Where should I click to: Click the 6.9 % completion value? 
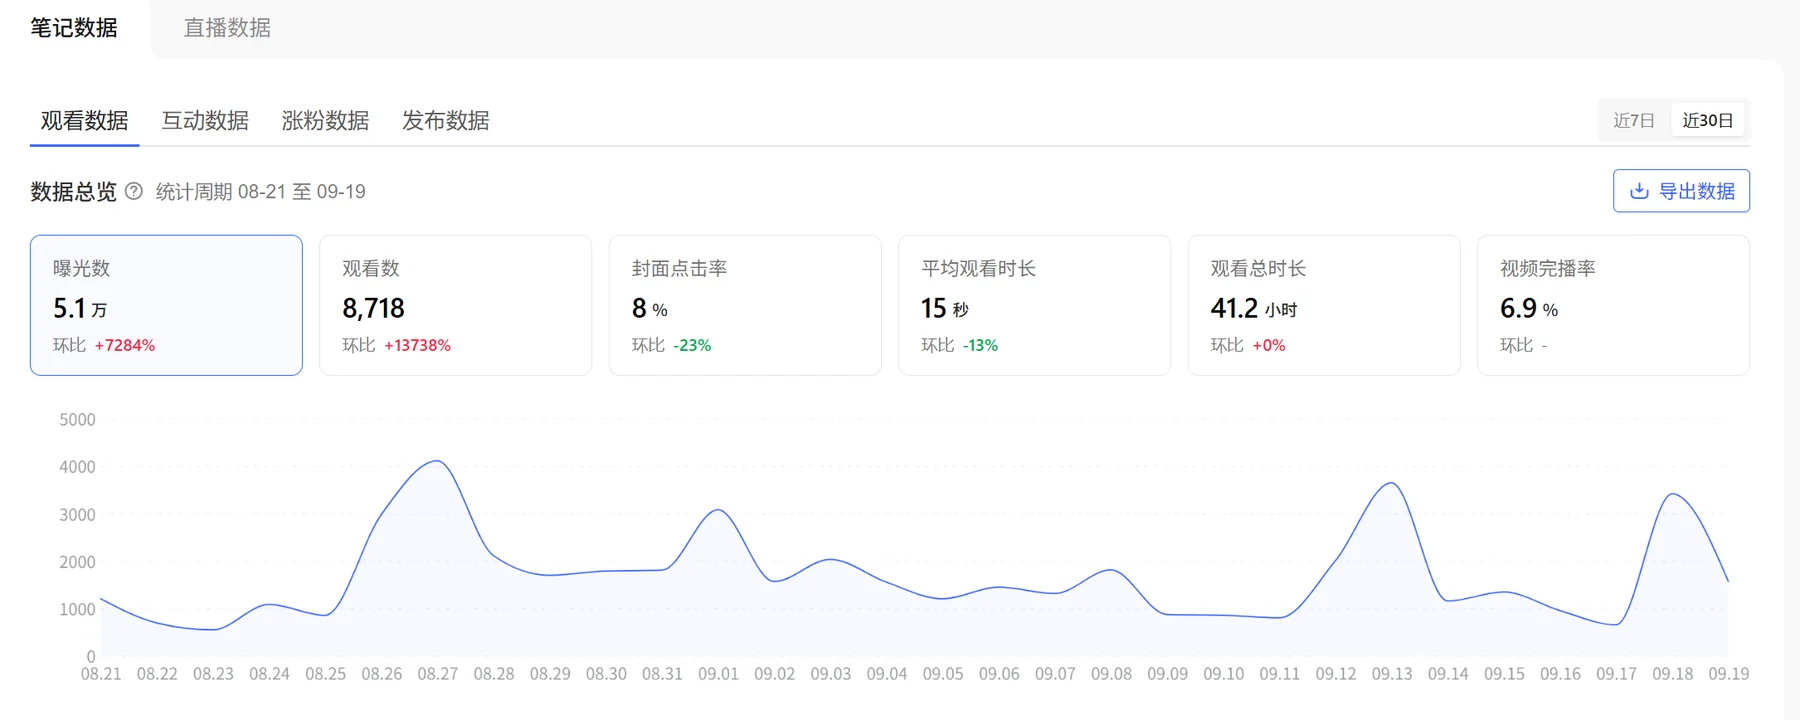coord(1529,308)
